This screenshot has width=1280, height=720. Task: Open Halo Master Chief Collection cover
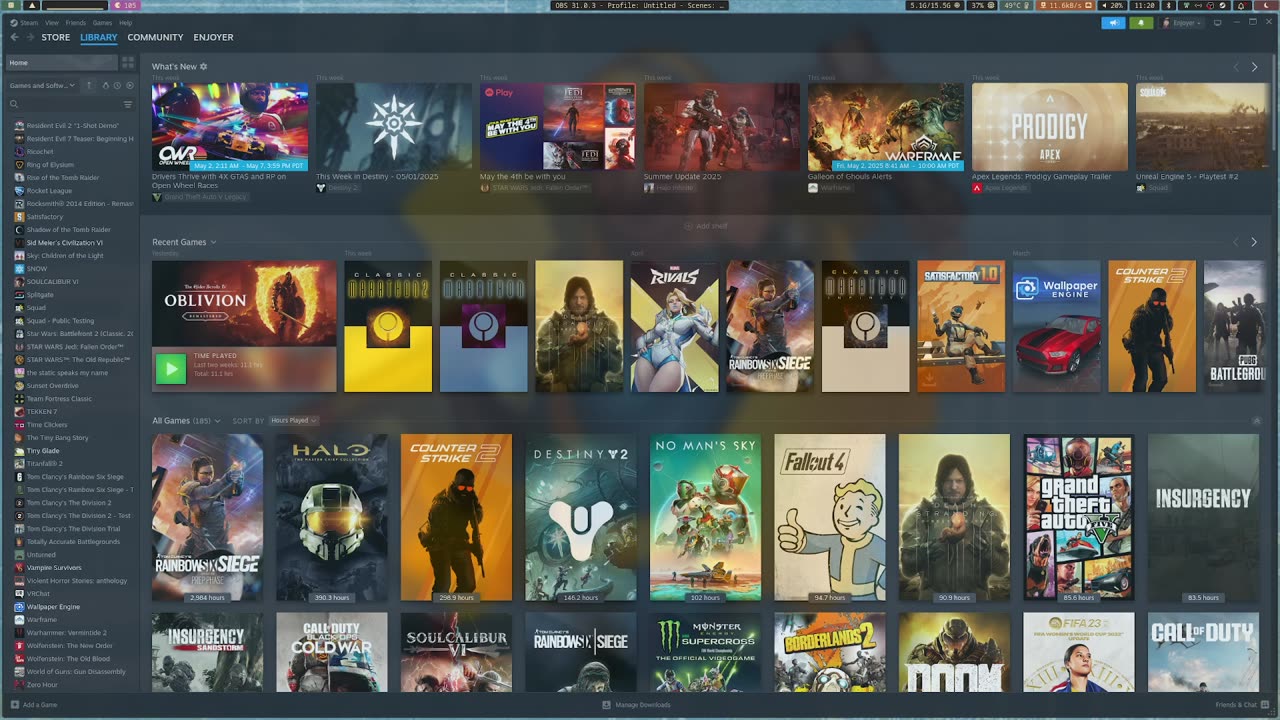(x=332, y=518)
